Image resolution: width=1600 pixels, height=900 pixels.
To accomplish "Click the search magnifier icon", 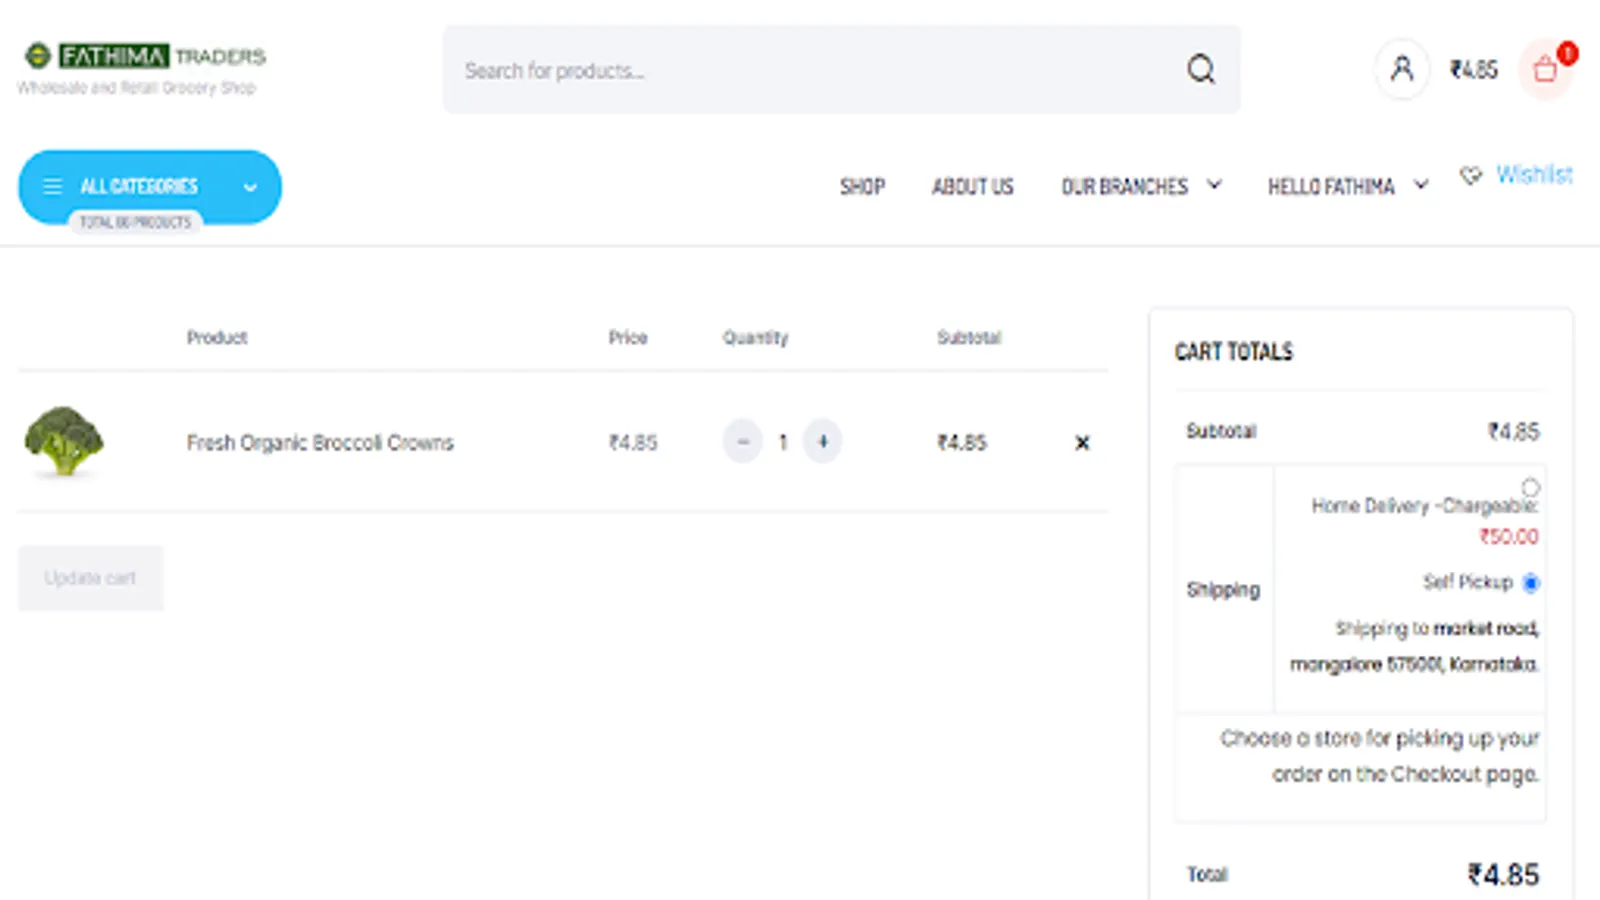I will click(1201, 69).
